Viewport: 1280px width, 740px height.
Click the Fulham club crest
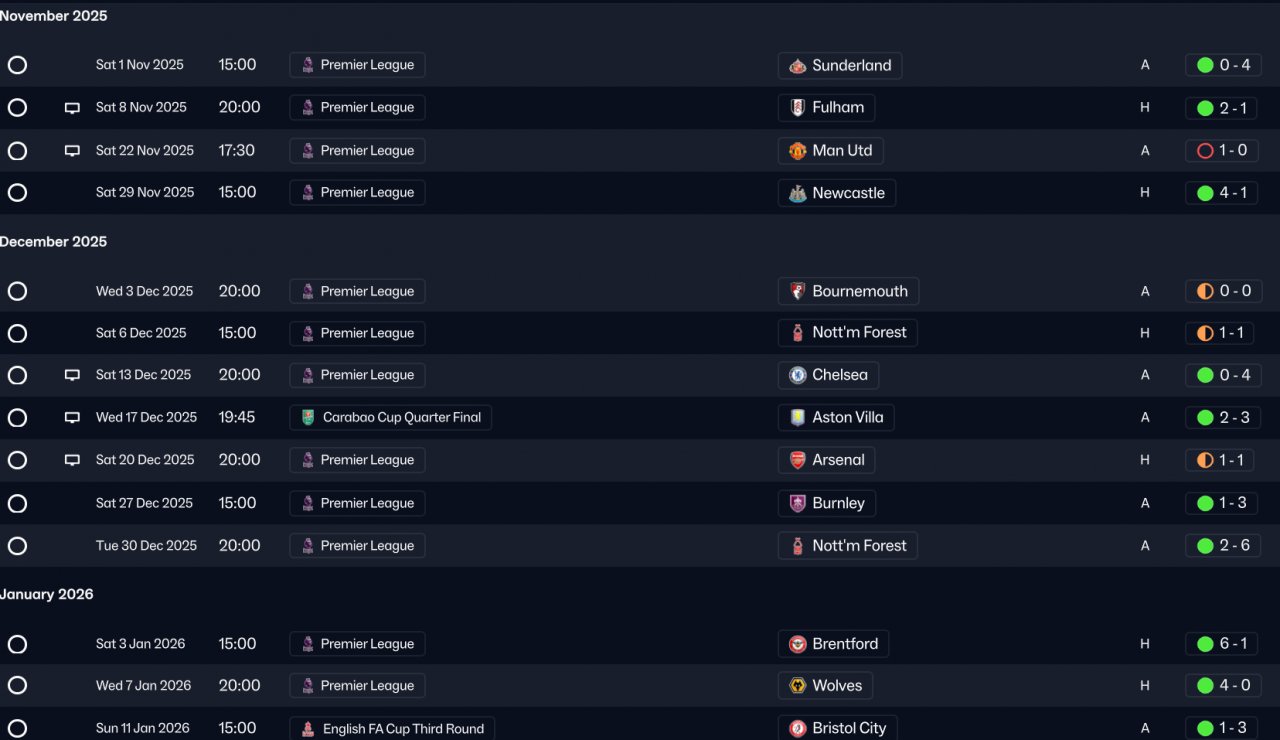797,108
